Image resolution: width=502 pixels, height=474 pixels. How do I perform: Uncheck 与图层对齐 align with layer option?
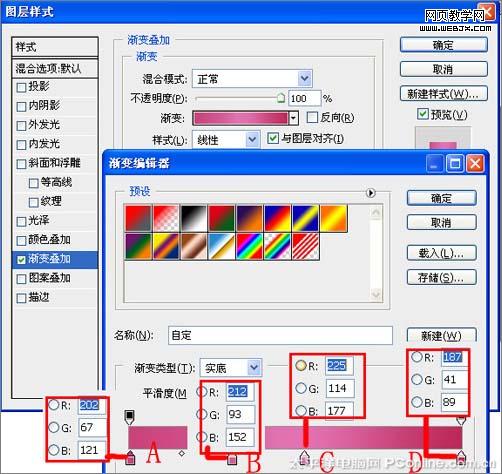click(x=273, y=138)
